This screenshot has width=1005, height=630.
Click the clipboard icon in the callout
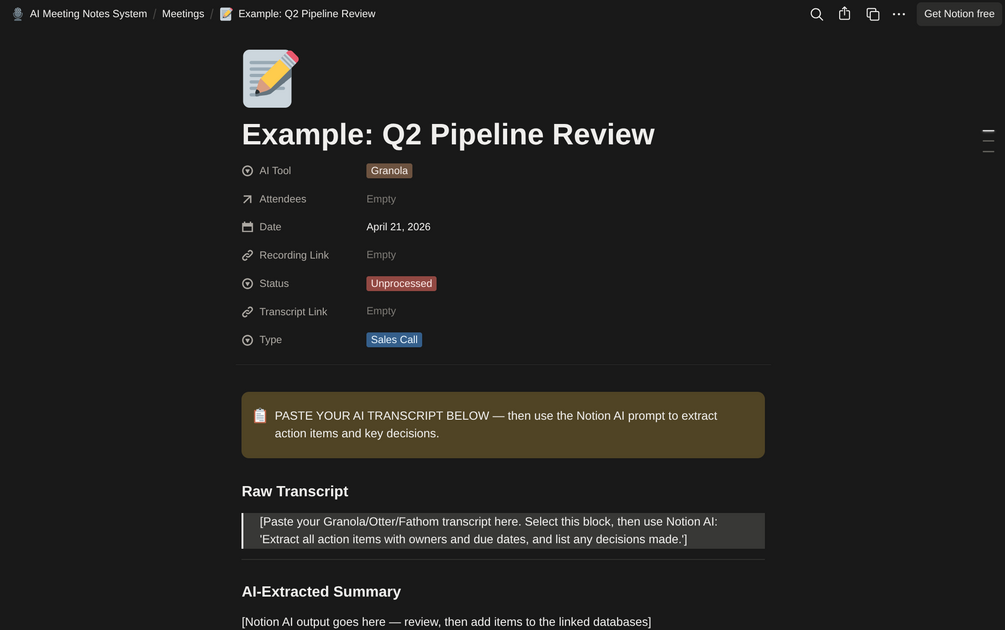point(260,416)
